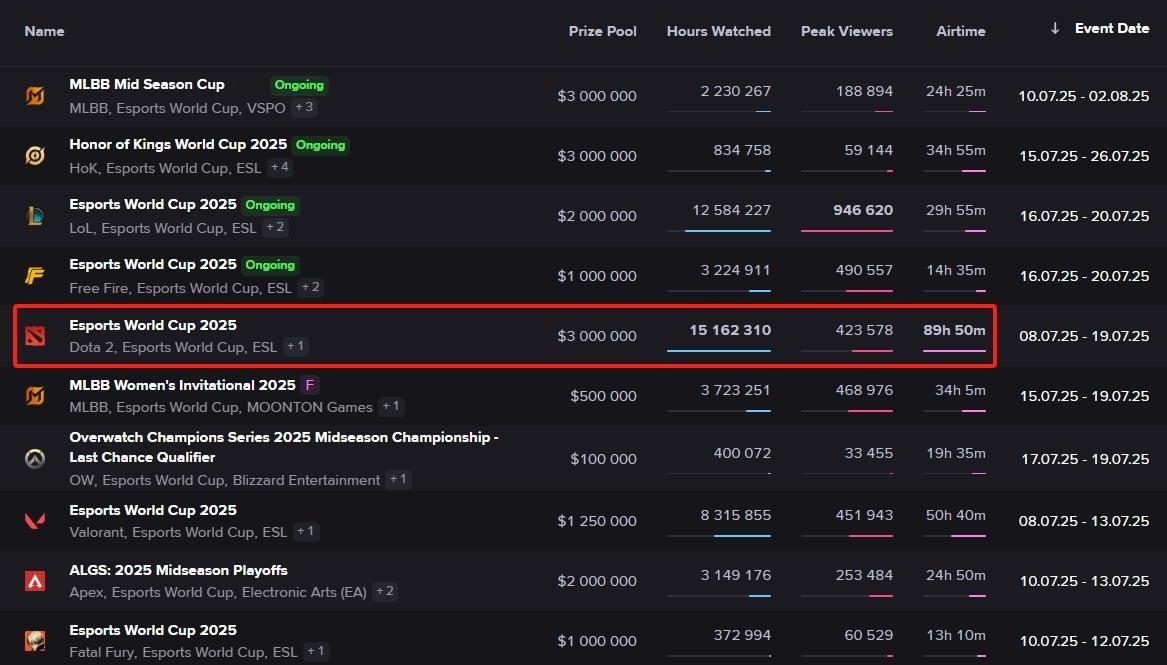The width and height of the screenshot is (1167, 665).
Task: Expand the +4 tags on Honor of Kings row
Action: [x=280, y=167]
